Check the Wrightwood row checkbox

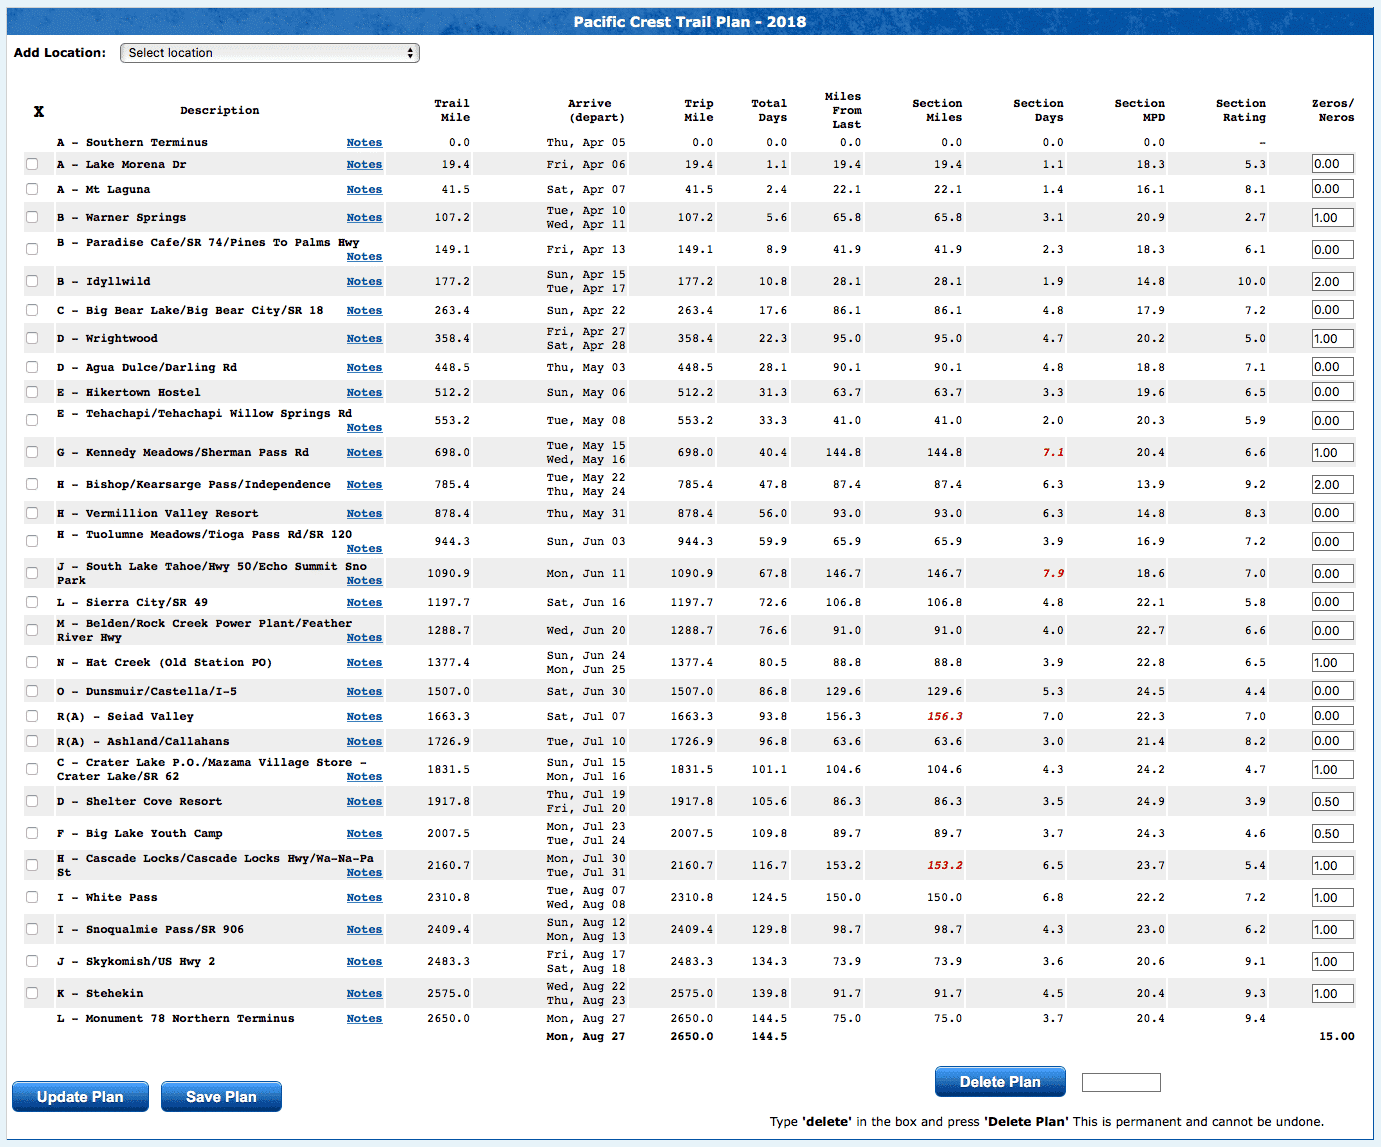tap(32, 338)
